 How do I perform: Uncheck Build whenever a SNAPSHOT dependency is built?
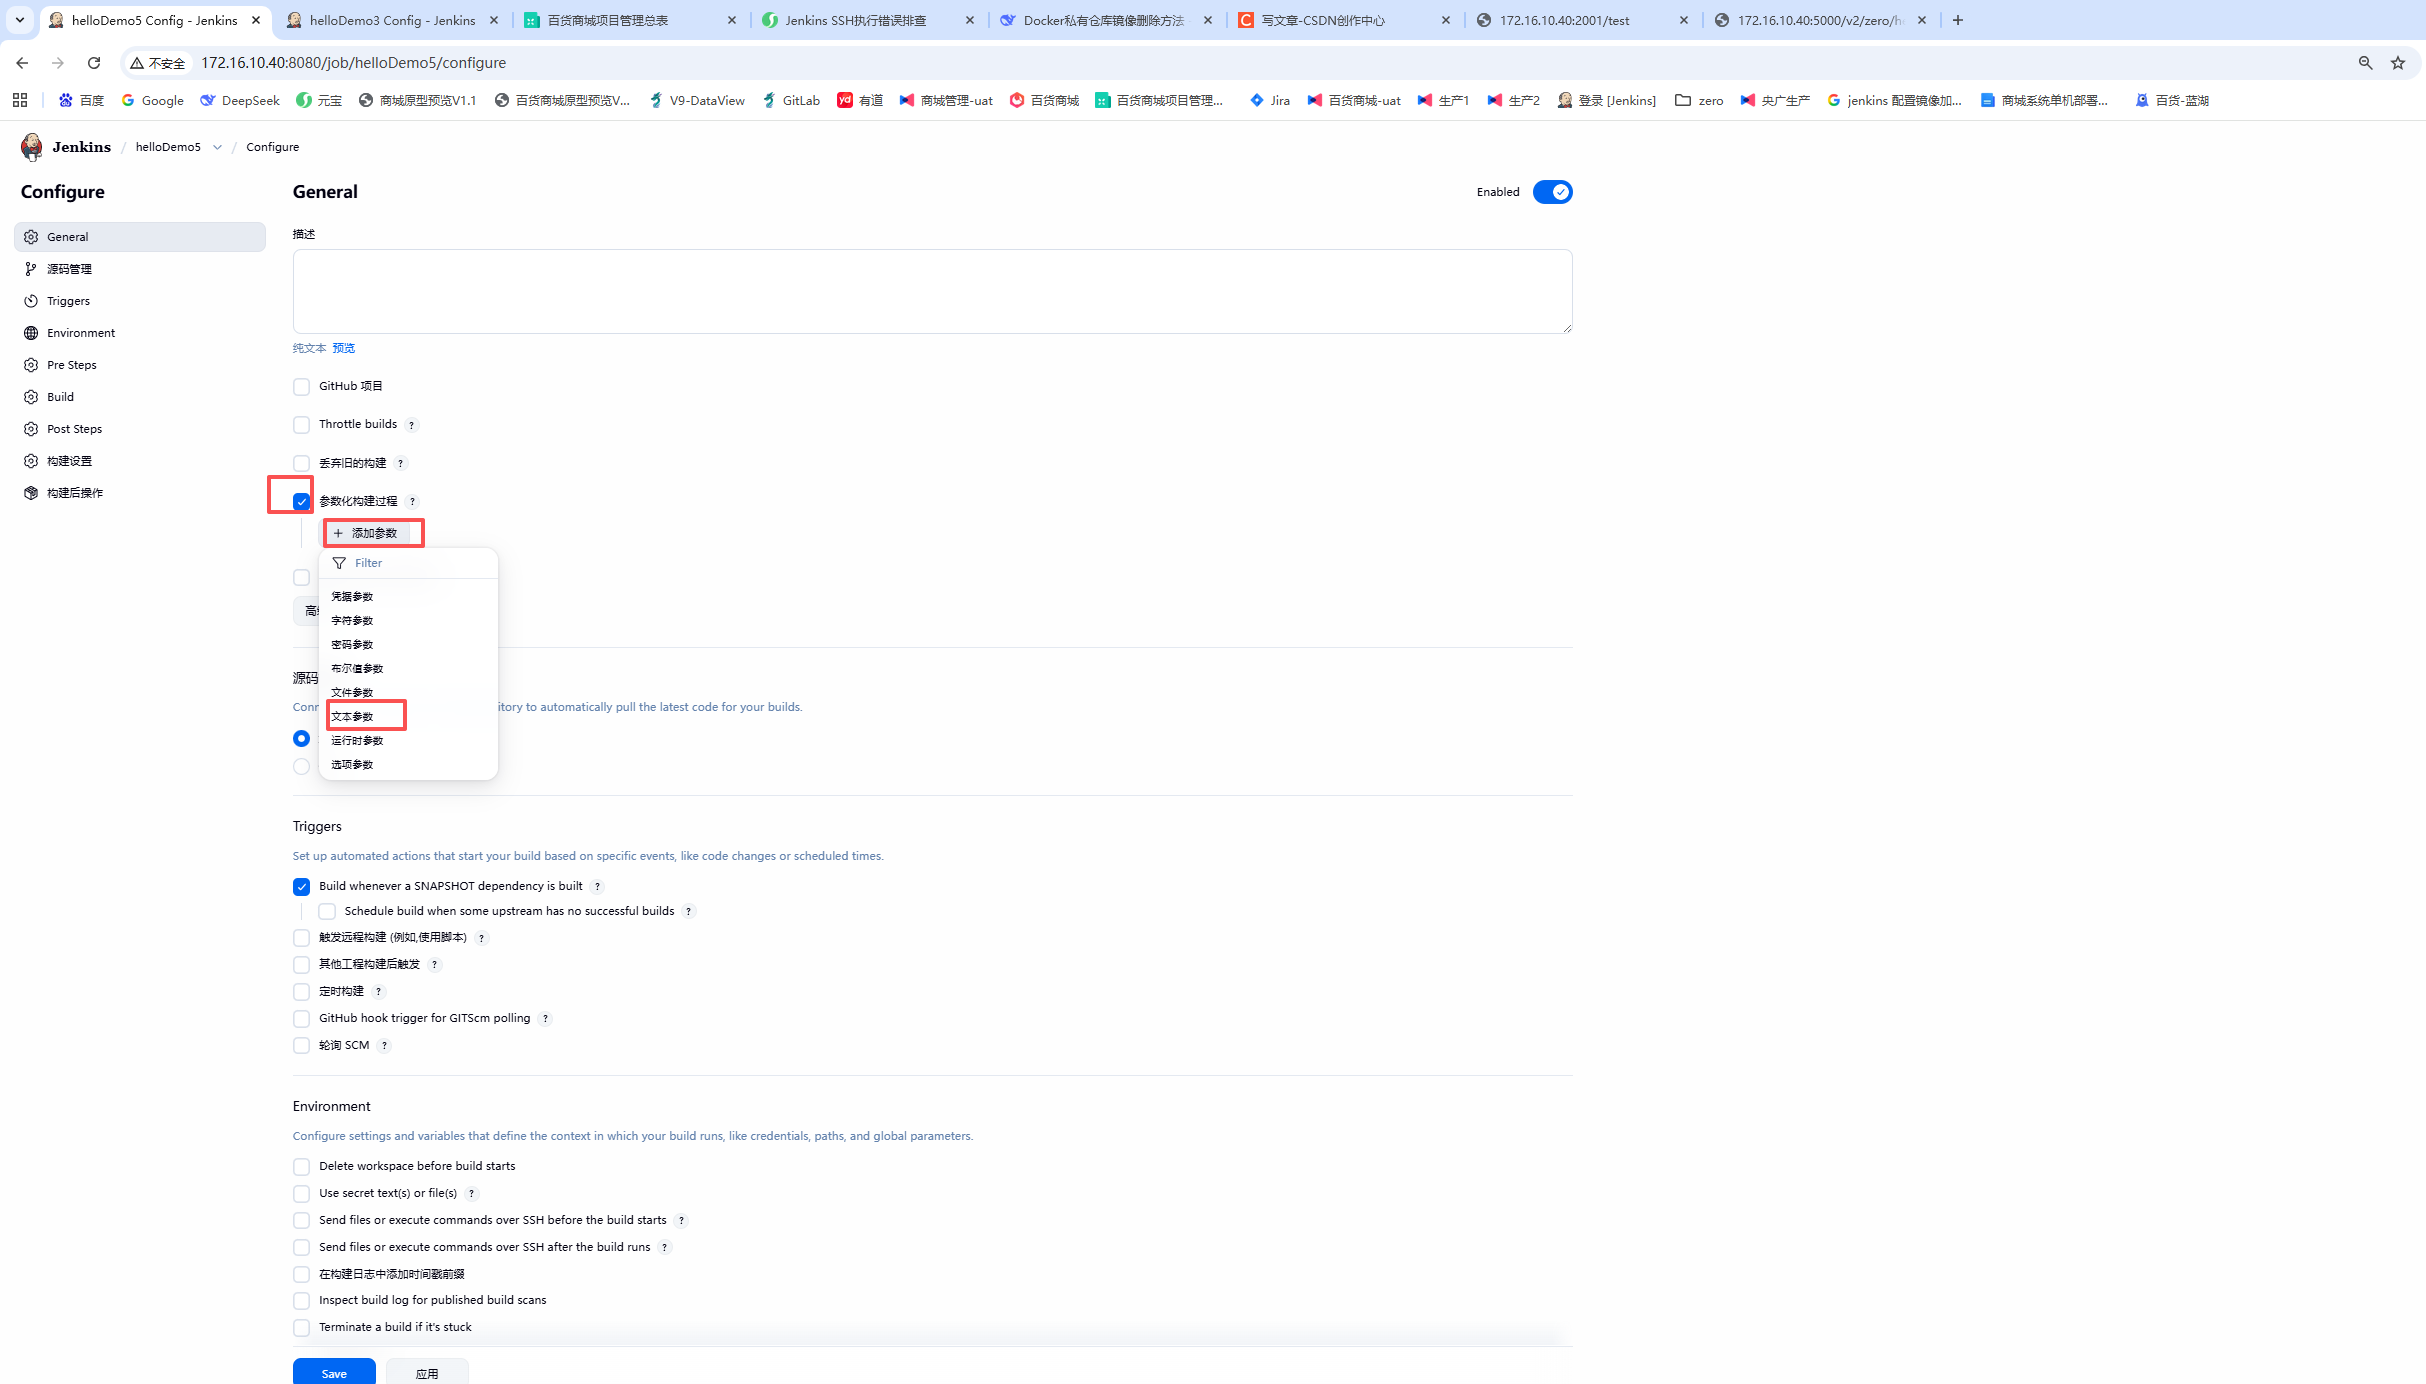point(301,886)
